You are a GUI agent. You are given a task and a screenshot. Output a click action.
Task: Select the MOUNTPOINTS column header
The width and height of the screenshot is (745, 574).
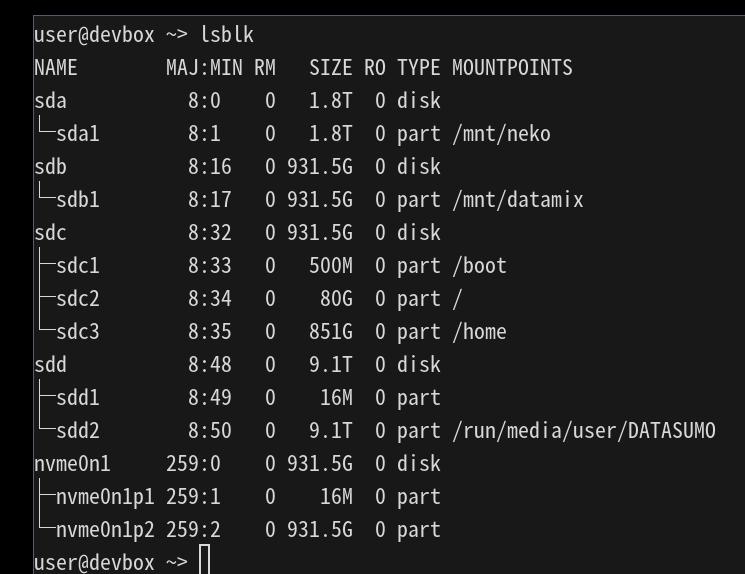512,67
